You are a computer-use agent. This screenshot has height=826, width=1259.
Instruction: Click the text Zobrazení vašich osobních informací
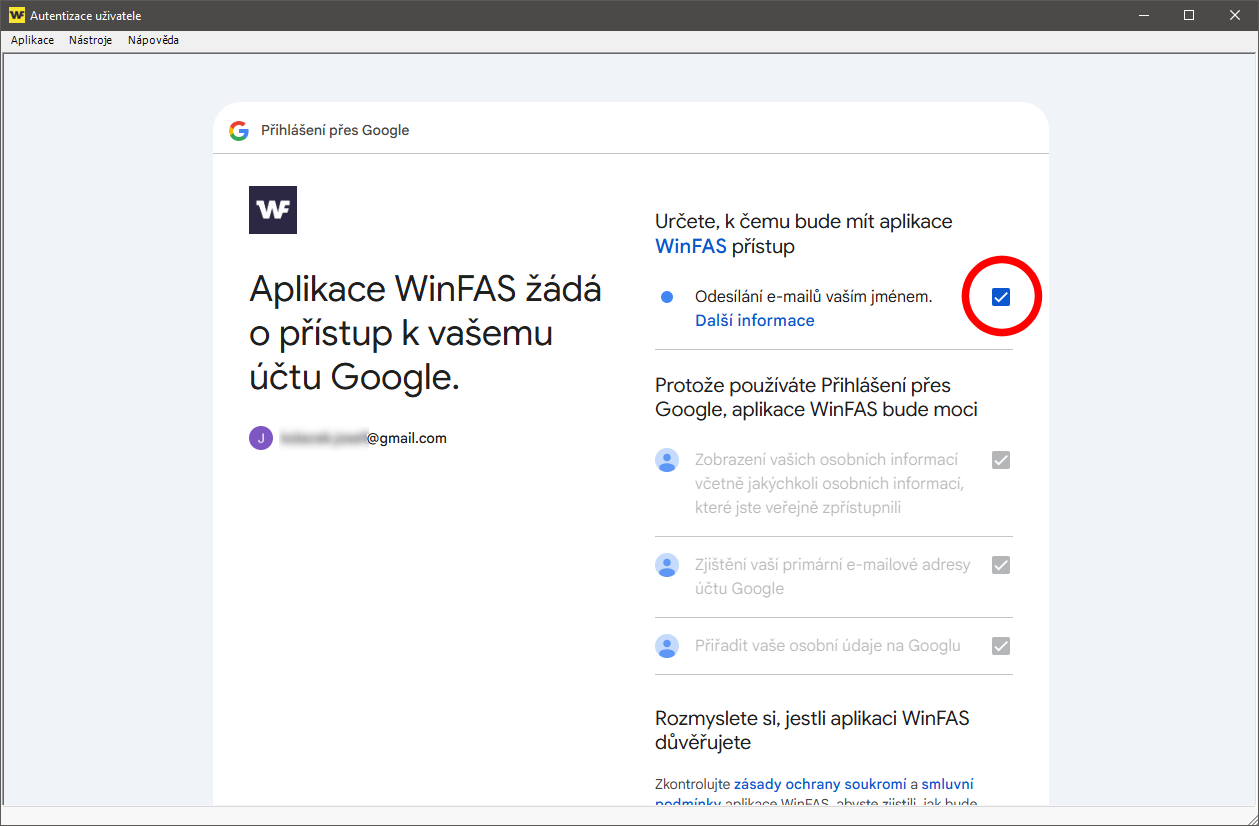829,484
